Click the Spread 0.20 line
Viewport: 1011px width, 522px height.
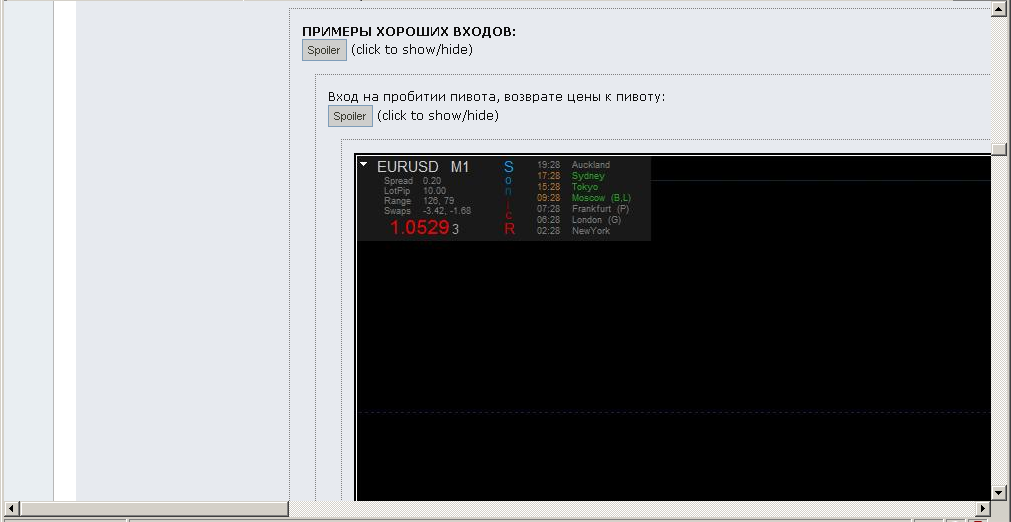tap(413, 181)
